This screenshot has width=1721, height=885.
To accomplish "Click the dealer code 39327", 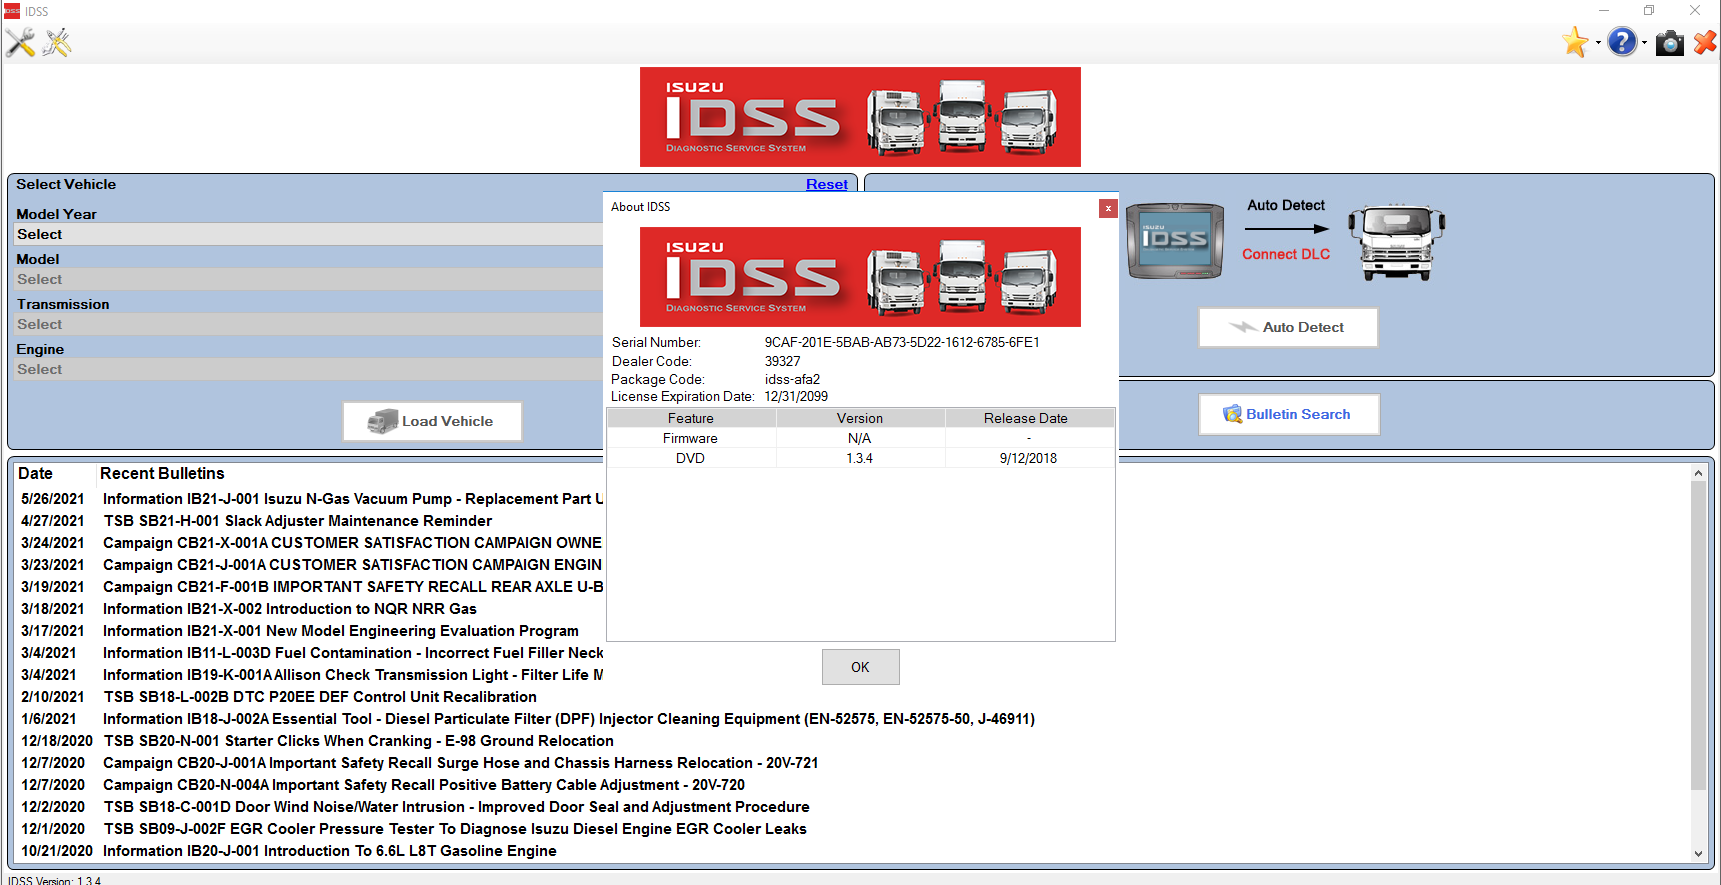I will tap(782, 361).
